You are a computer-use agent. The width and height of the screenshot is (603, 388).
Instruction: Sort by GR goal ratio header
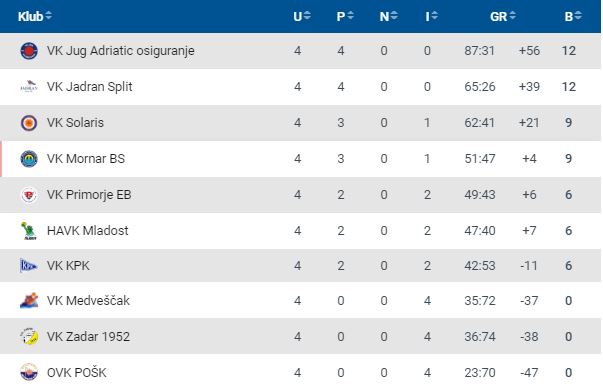click(x=503, y=16)
